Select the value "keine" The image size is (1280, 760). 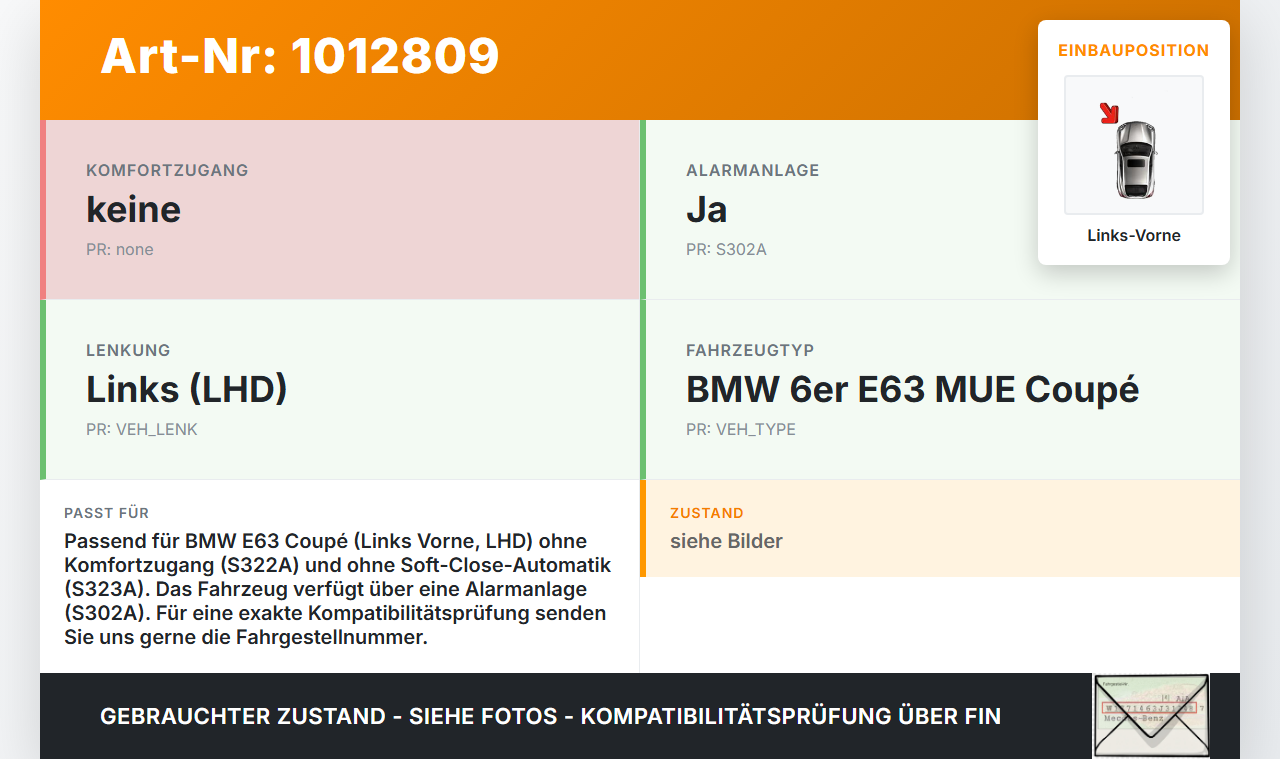coord(134,209)
